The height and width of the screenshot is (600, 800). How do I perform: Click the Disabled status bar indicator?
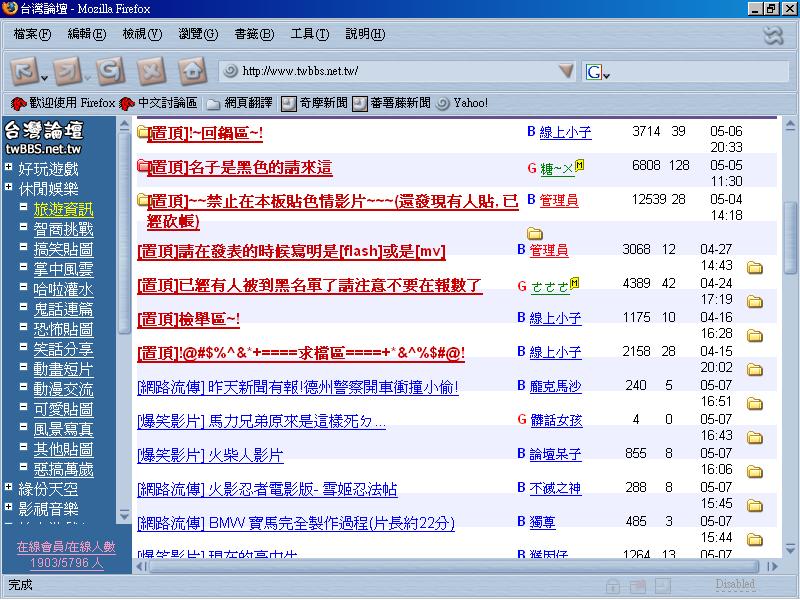[734, 584]
